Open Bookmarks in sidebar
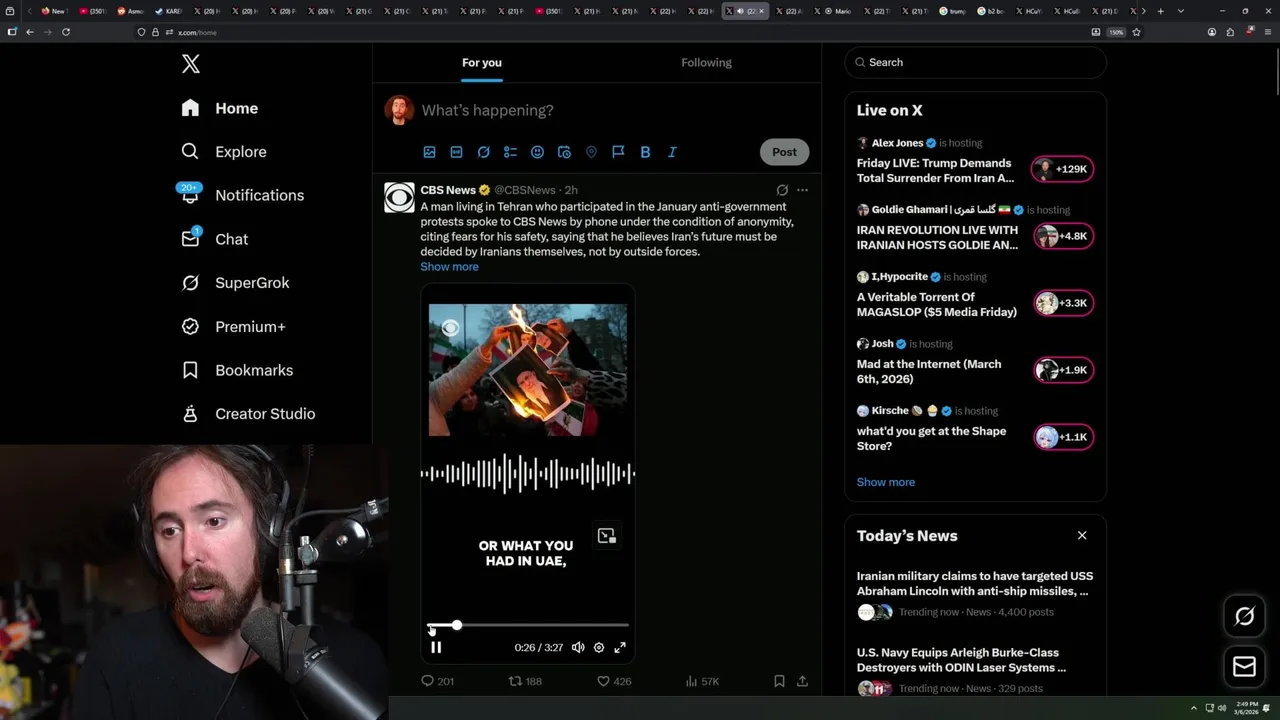1280x720 pixels. [237, 370]
